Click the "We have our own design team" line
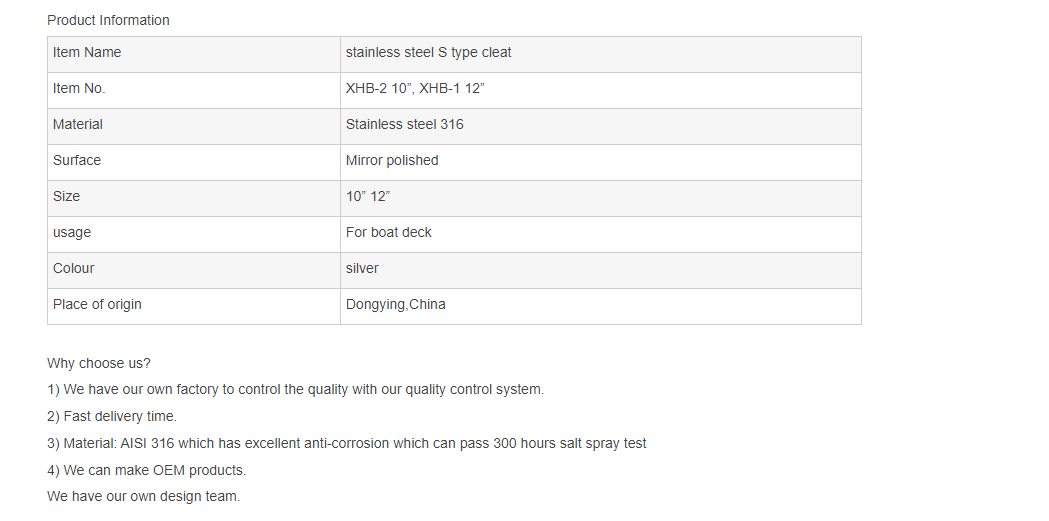The width and height of the screenshot is (1049, 521). 143,496
